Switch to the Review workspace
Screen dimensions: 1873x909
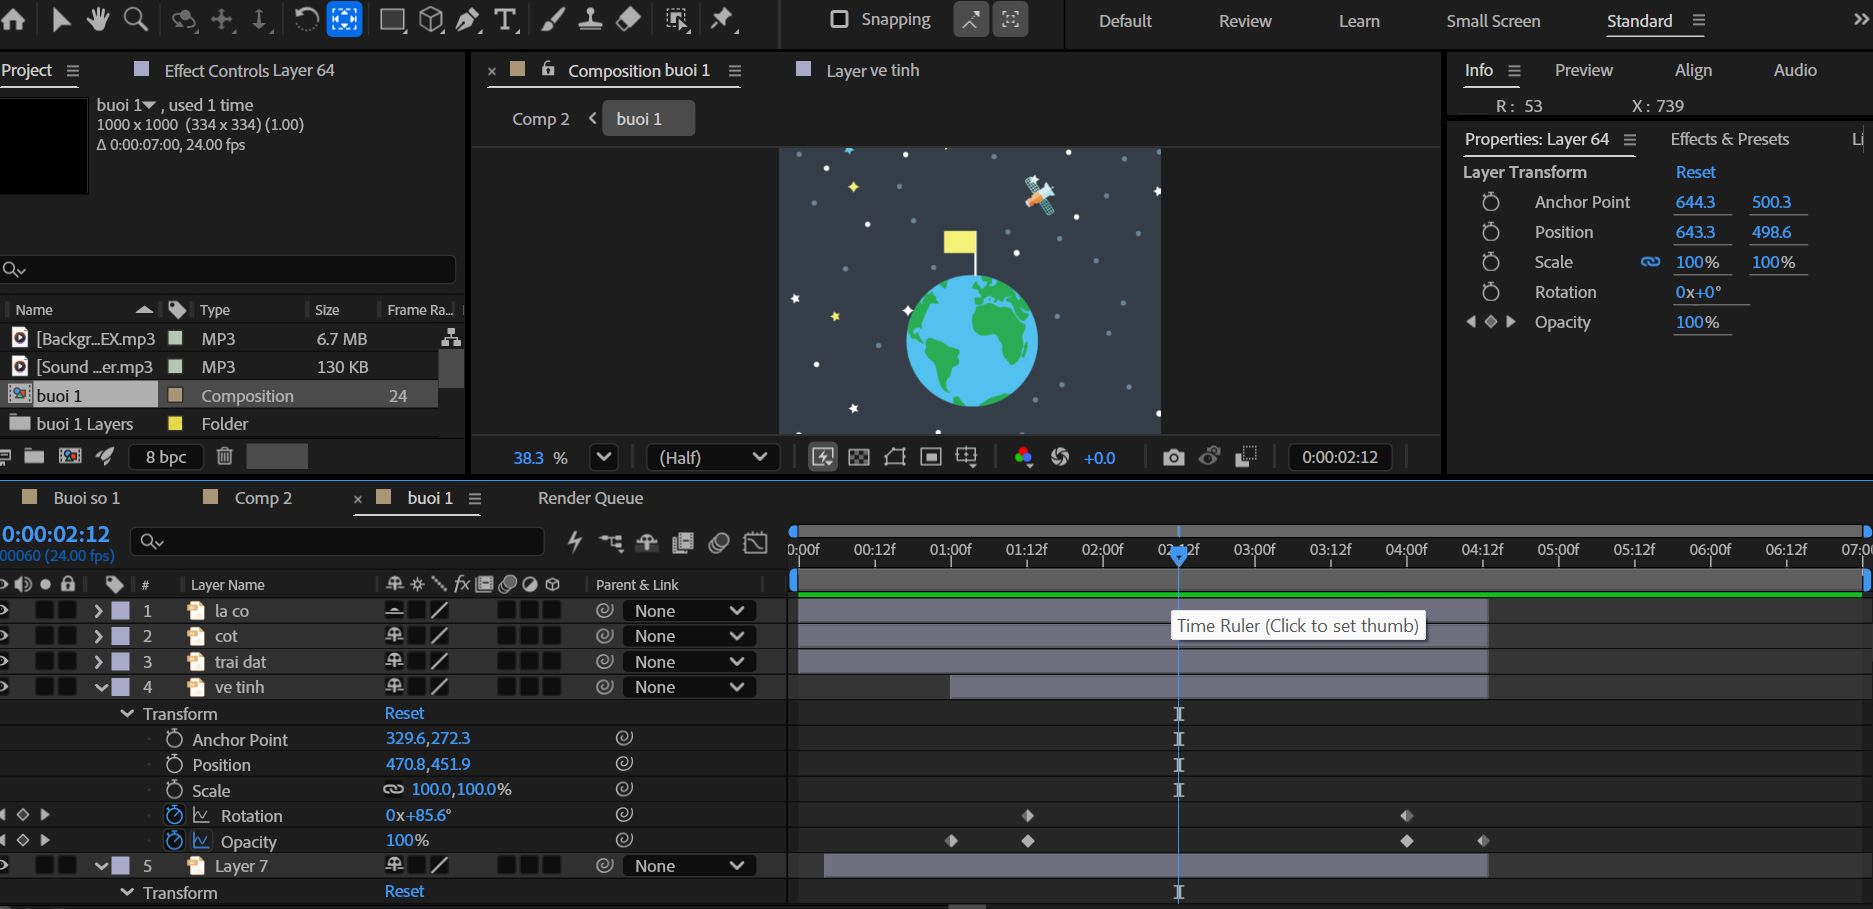click(x=1245, y=21)
